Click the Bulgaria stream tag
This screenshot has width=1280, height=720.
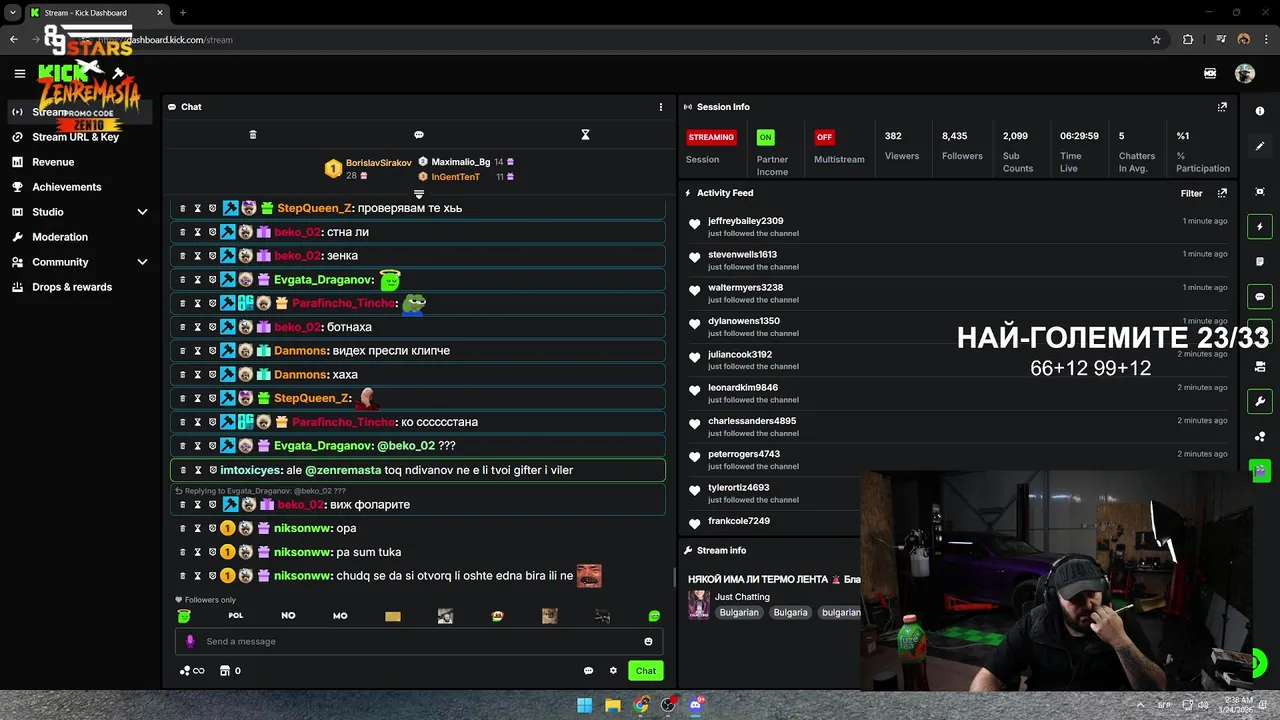pos(790,612)
